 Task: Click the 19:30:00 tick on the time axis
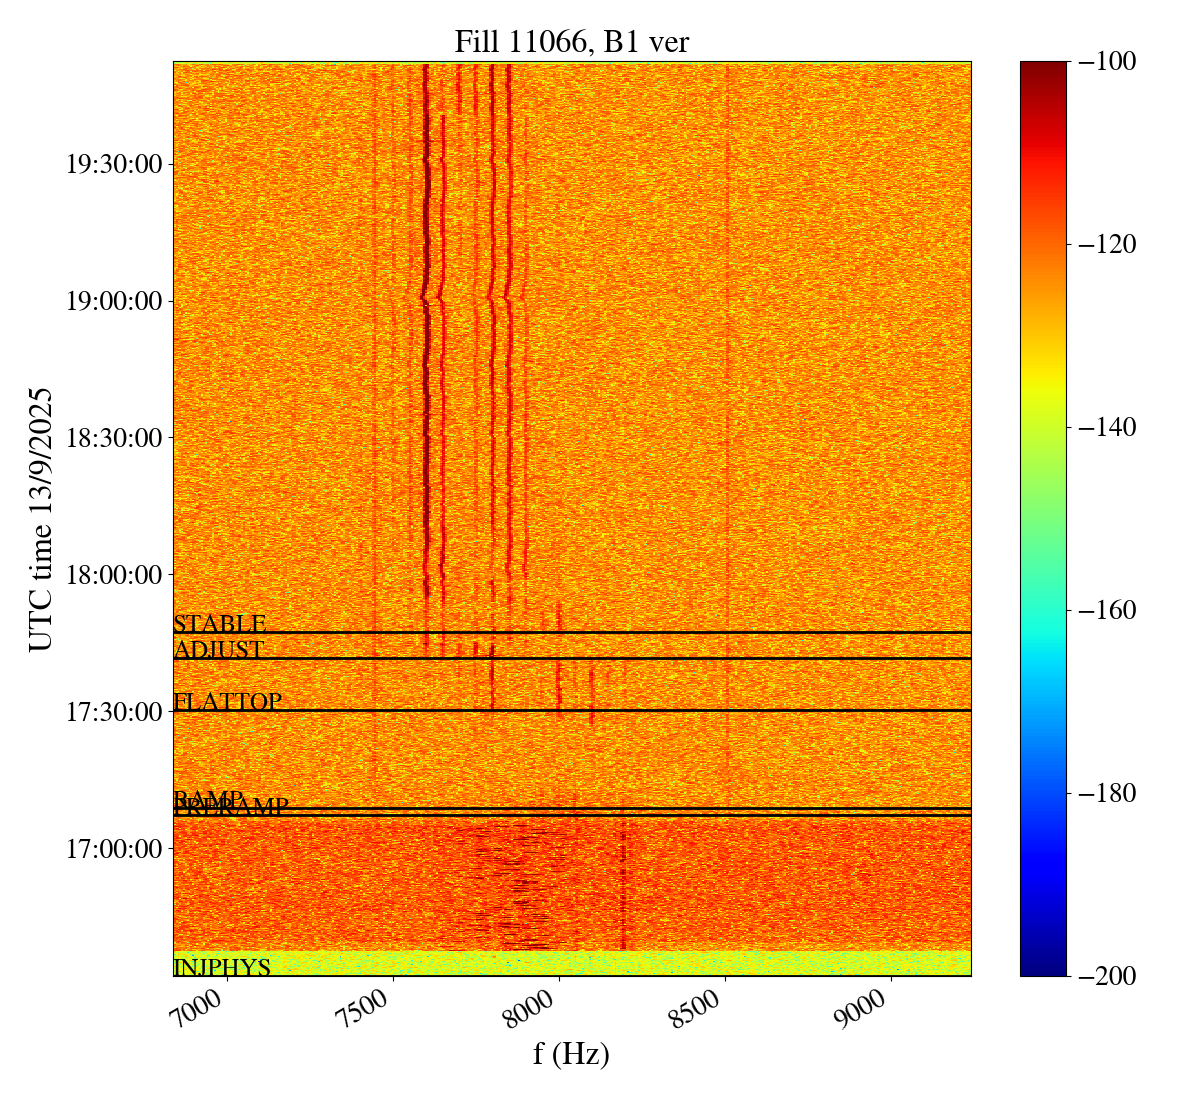114,164
